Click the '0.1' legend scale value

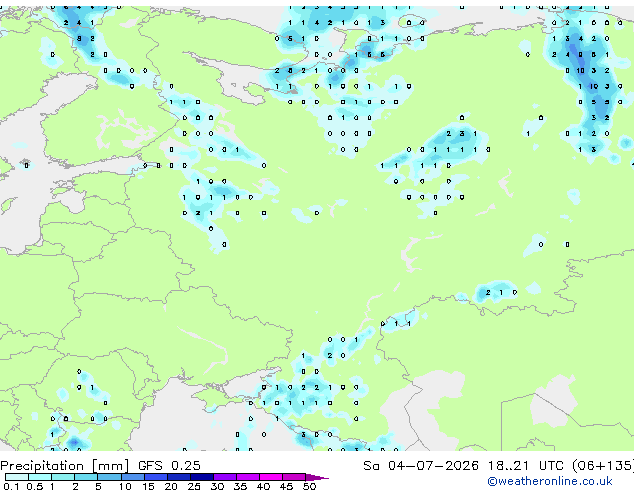pos(11,486)
